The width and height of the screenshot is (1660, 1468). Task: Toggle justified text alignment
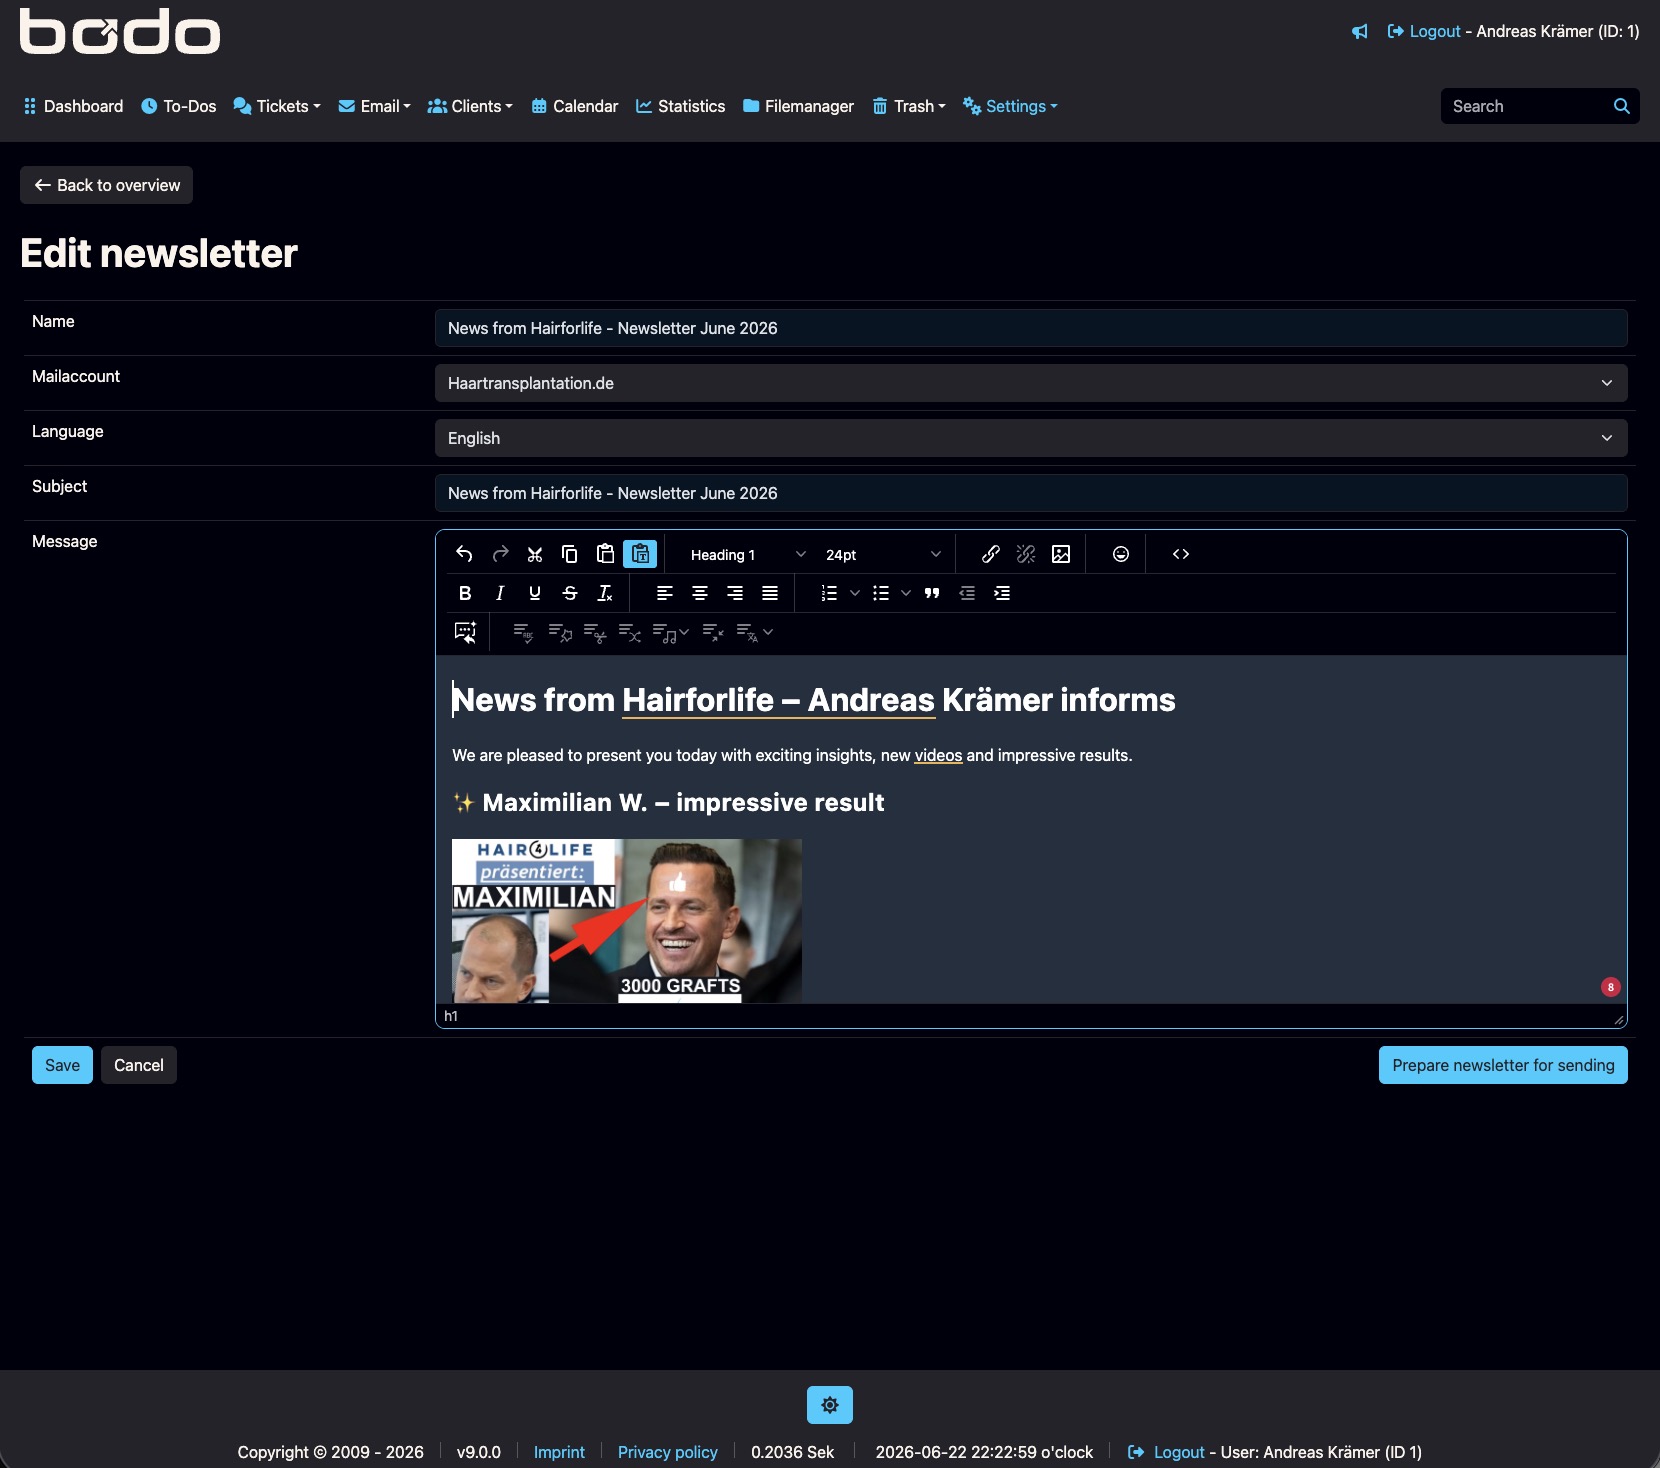point(770,593)
